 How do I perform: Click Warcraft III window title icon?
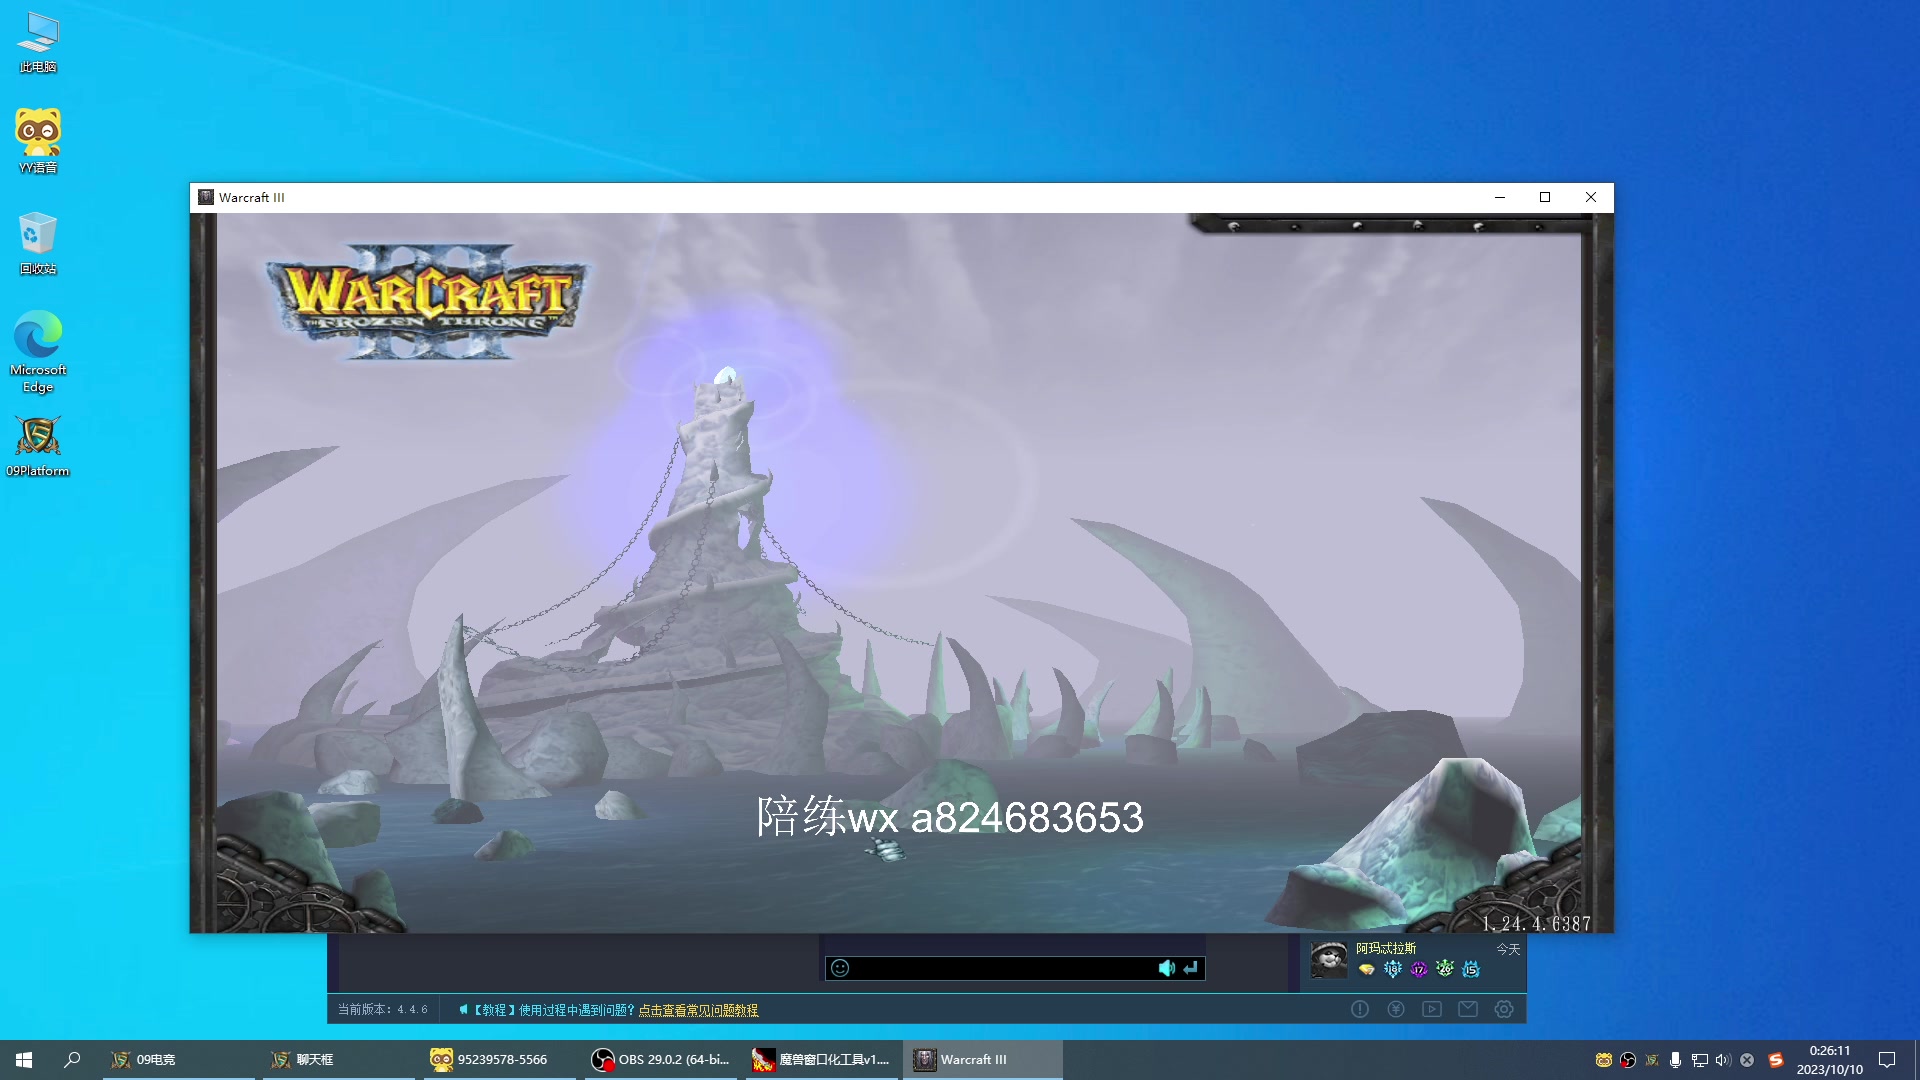coord(206,197)
